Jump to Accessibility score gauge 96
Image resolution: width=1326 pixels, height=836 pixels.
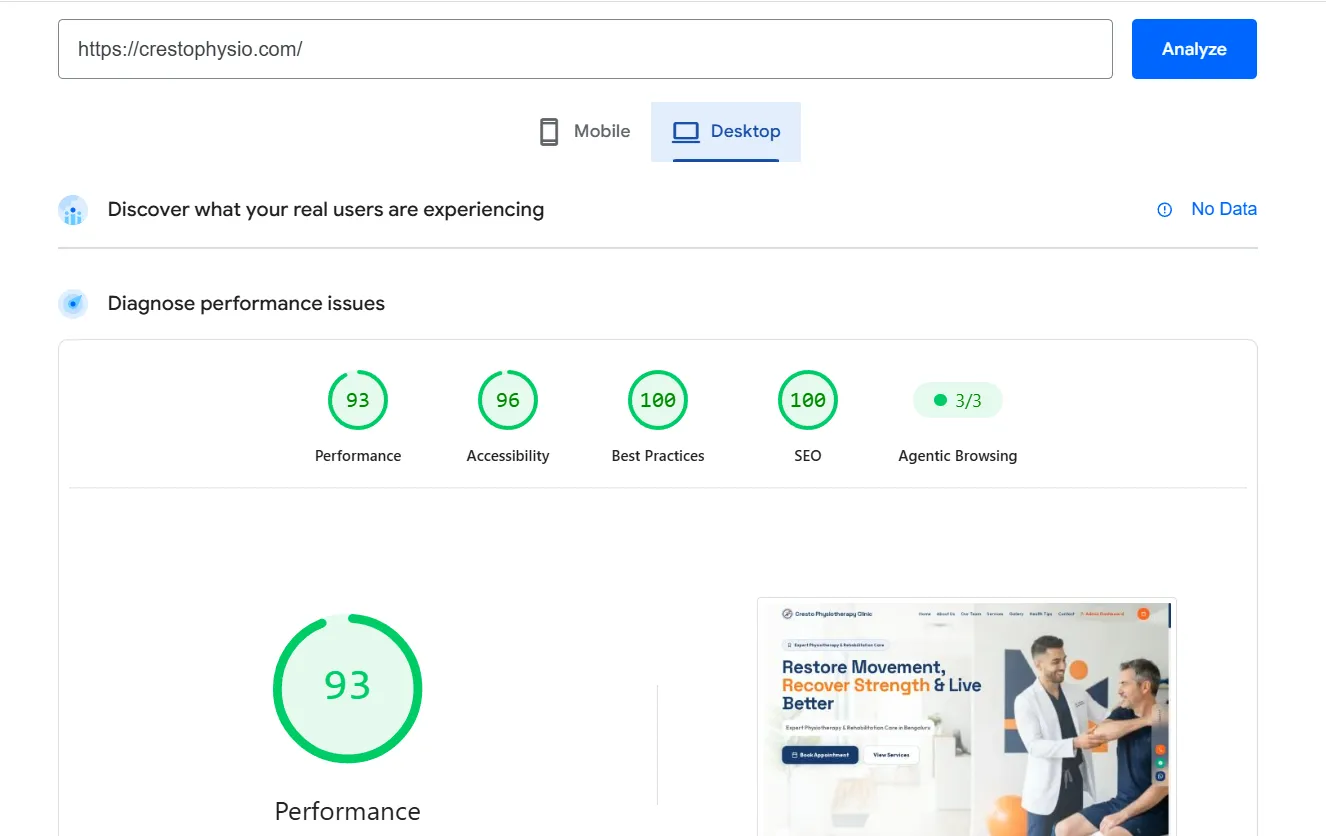(x=508, y=400)
